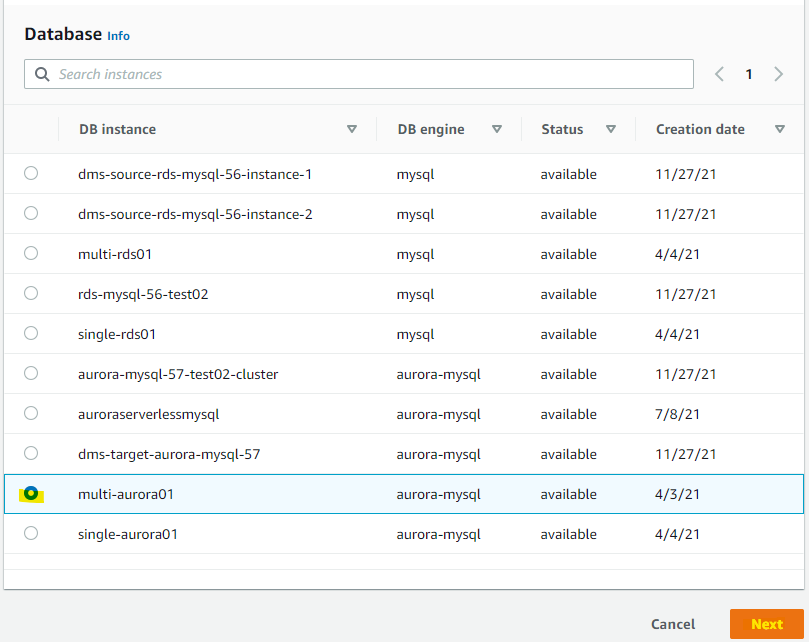Open the Database Info link

[x=118, y=36]
